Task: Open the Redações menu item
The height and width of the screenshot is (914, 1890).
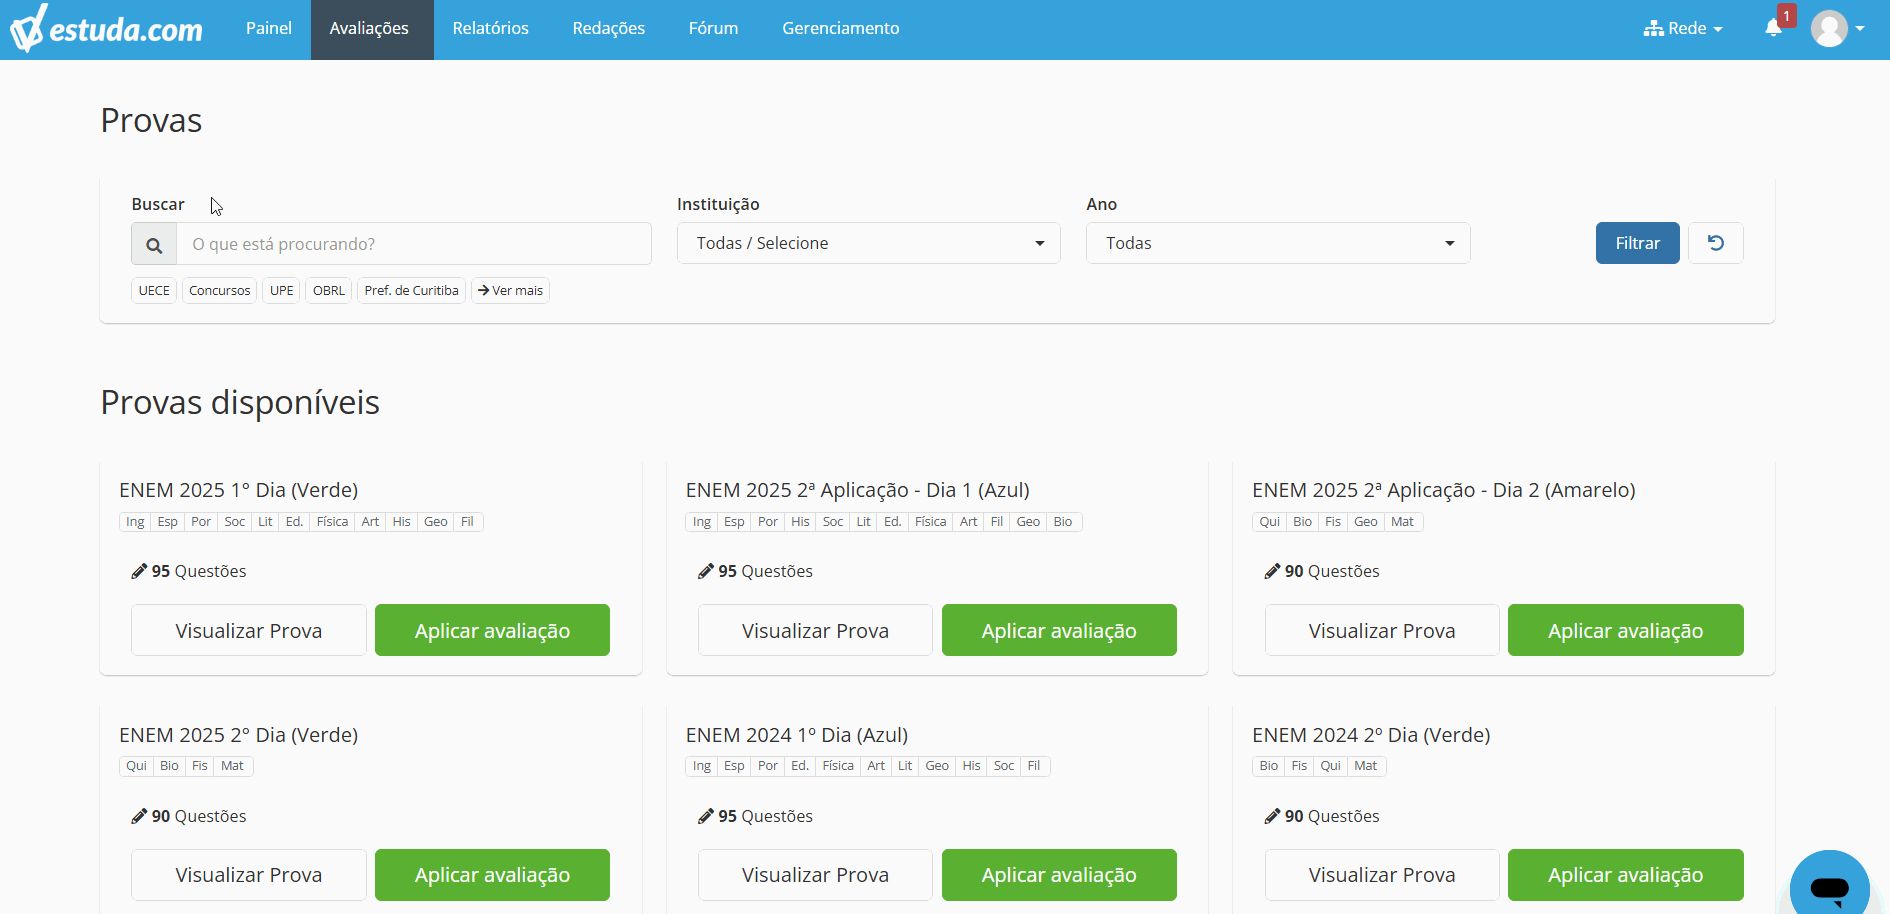Action: coord(609,29)
